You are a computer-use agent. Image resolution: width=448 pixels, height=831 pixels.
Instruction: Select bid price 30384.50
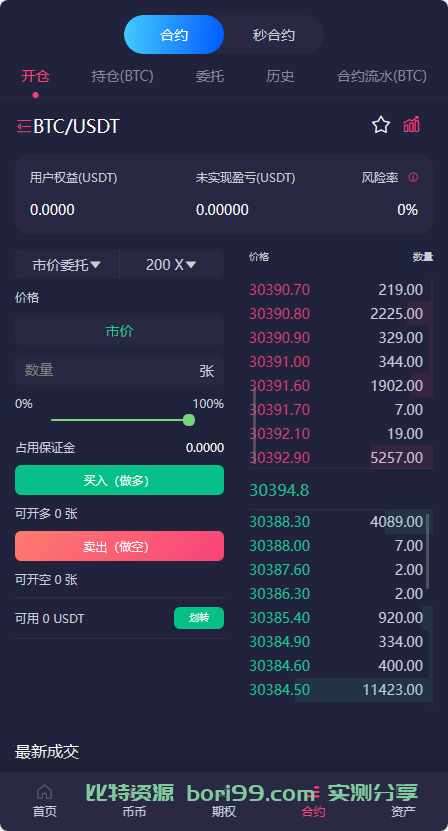click(x=279, y=689)
